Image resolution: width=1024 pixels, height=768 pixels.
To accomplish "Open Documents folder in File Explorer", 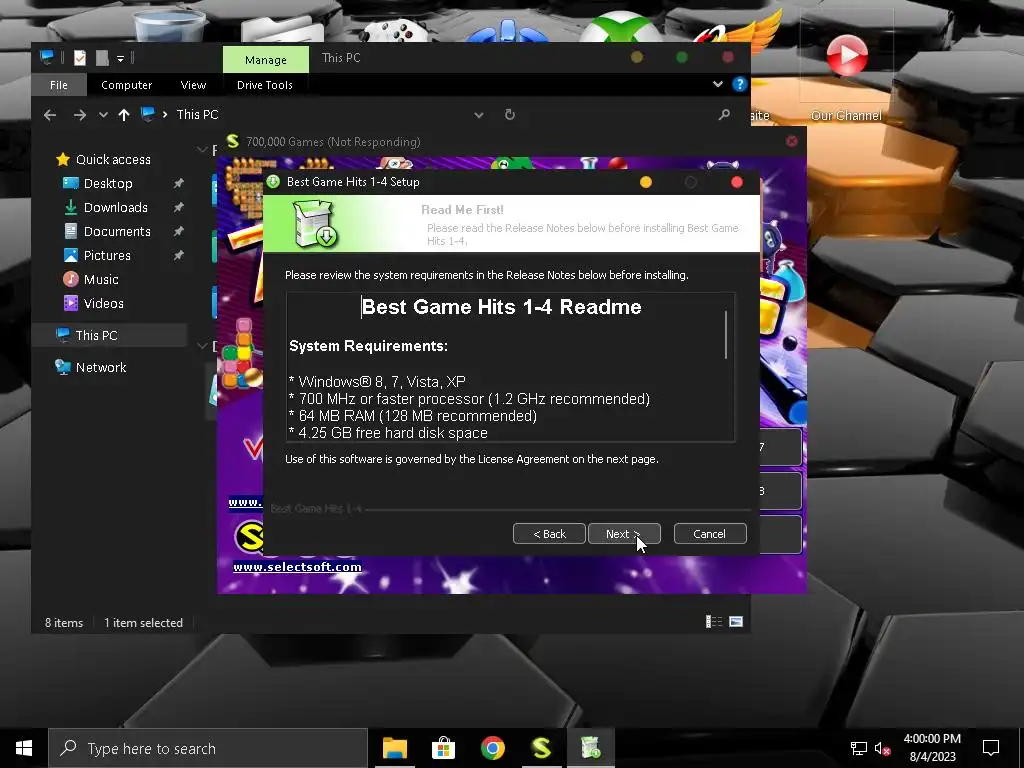I will (x=117, y=231).
